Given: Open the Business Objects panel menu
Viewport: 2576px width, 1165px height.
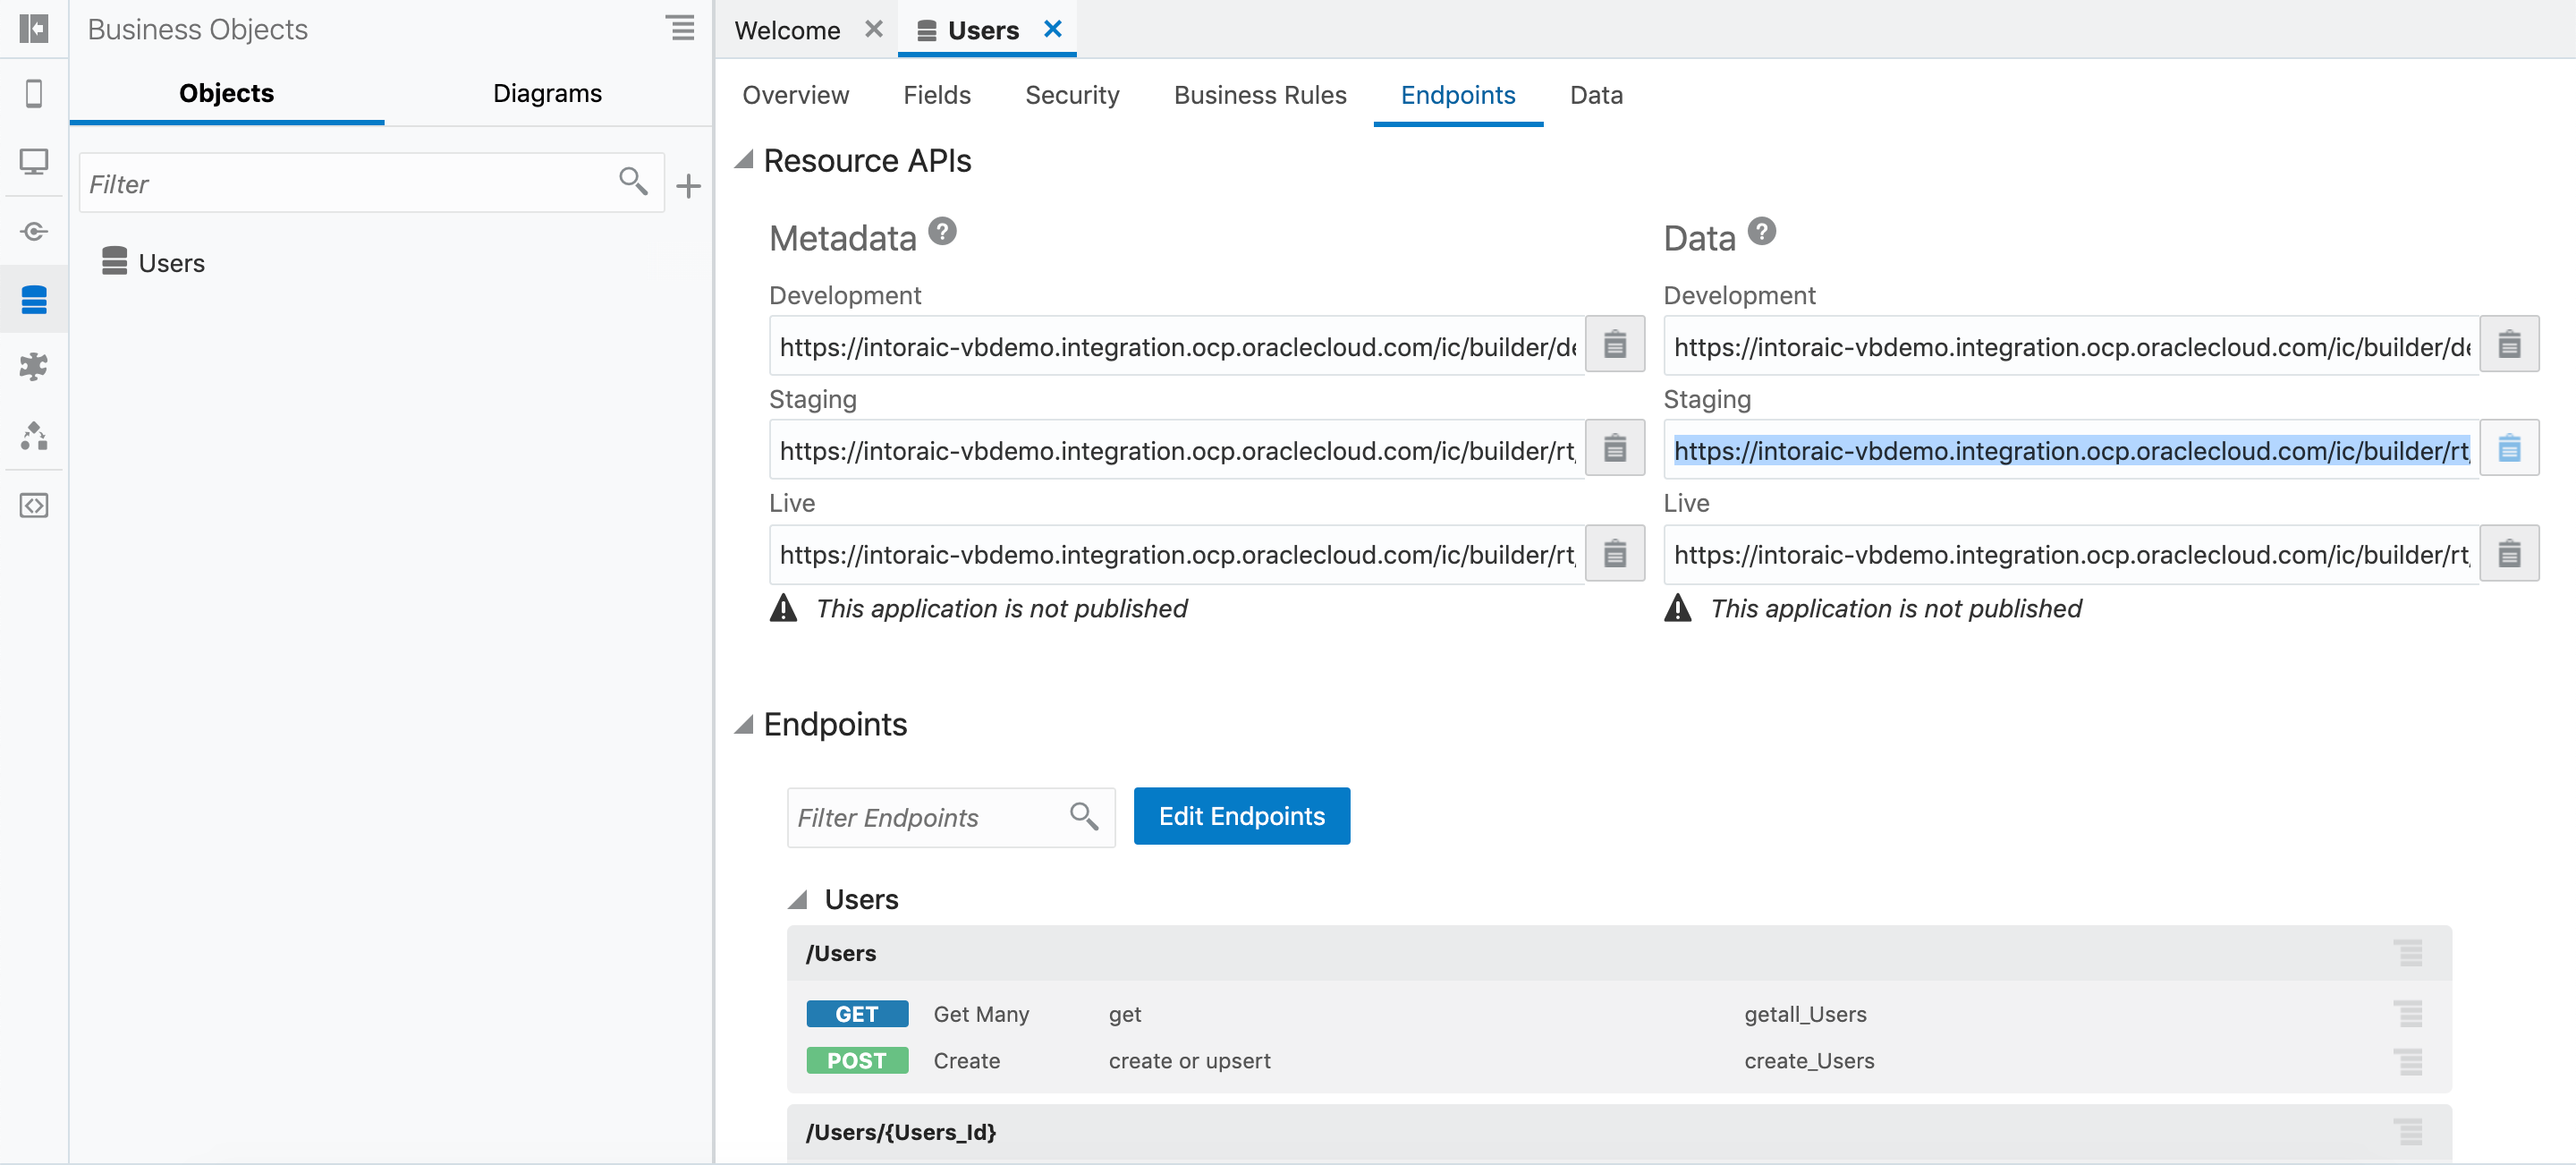Looking at the screenshot, I should coord(681,28).
